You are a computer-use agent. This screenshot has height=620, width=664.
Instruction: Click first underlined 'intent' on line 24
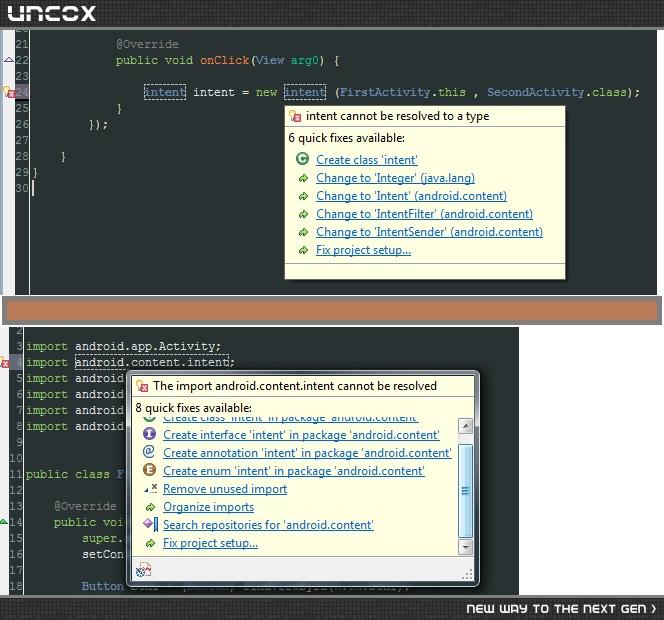(x=165, y=92)
